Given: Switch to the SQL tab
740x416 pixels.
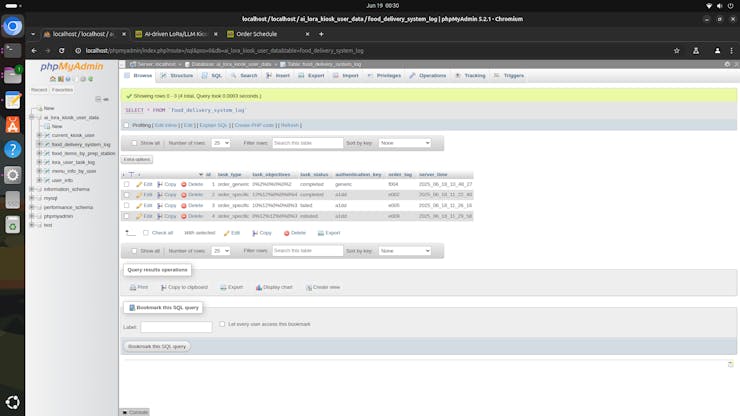Looking at the screenshot, I should click(212, 76).
